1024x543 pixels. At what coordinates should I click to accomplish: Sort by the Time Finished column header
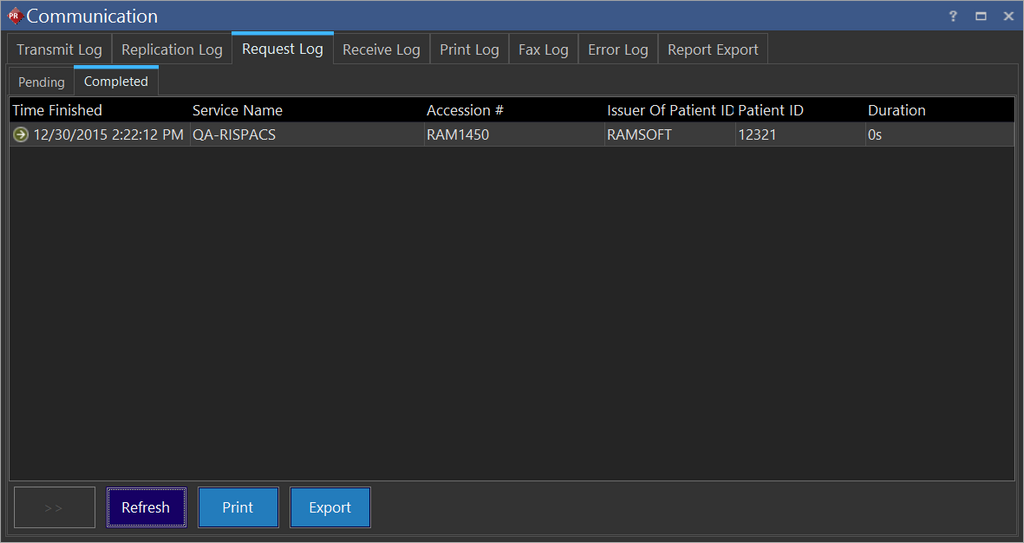click(x=57, y=110)
